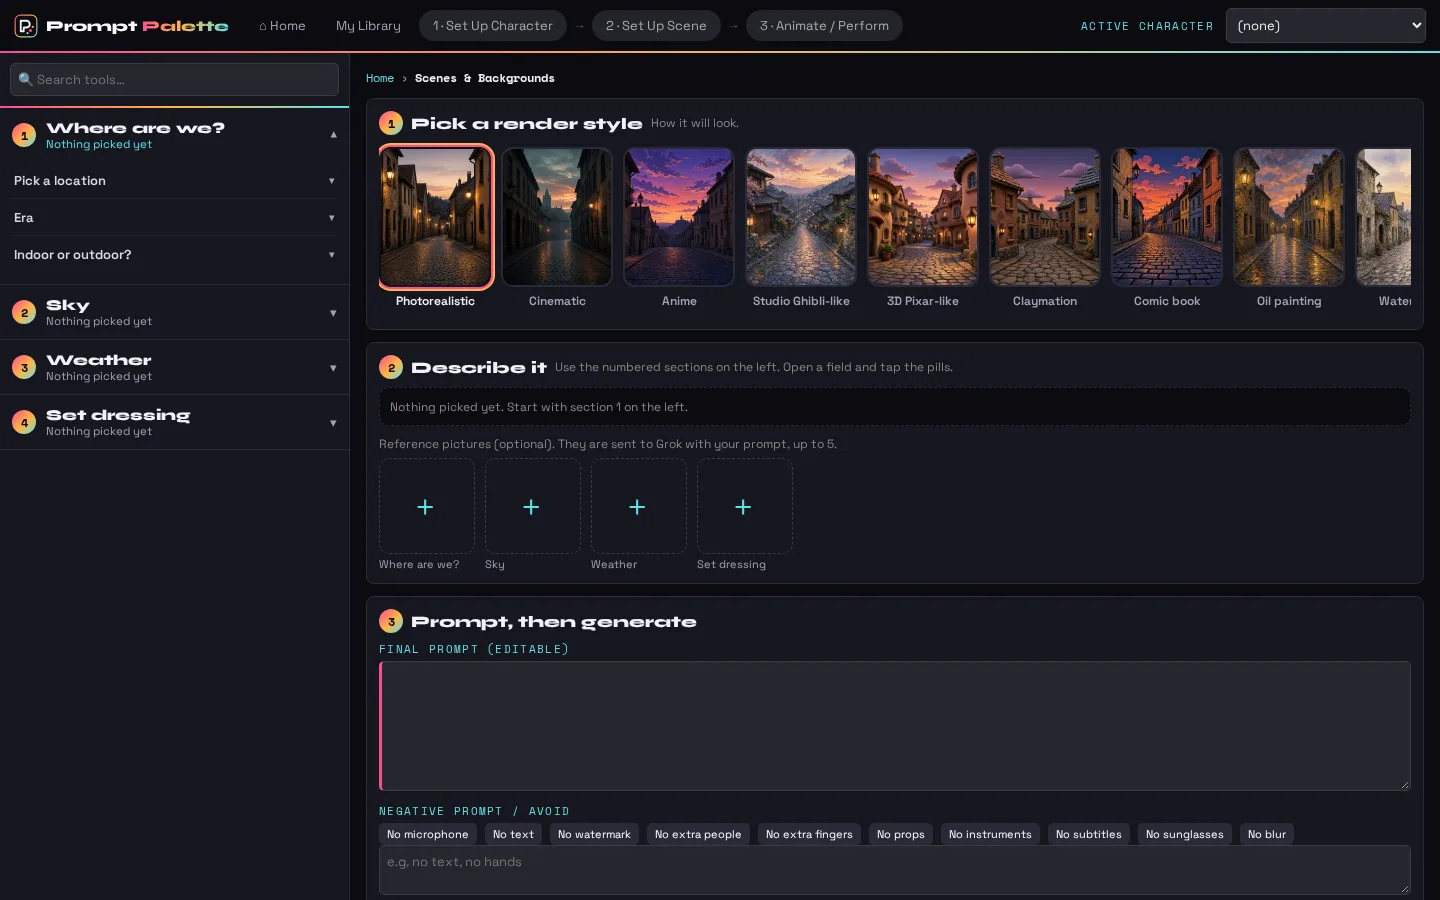
Task: Add reference picture for Set dressing
Action: tap(744, 506)
